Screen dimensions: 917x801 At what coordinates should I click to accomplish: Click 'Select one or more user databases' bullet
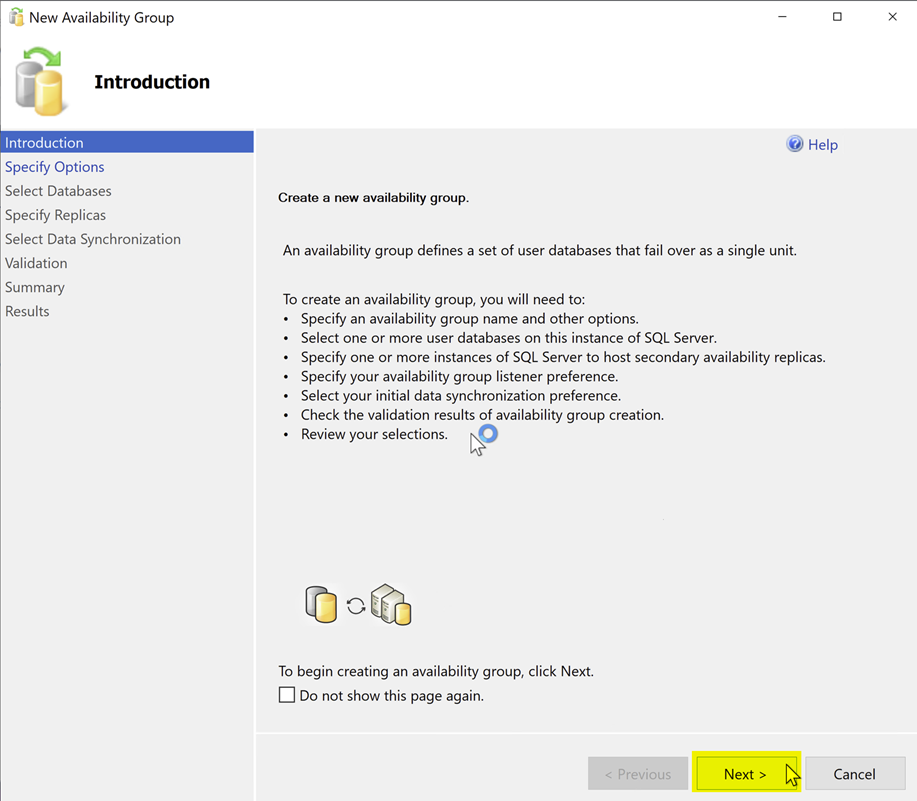(509, 337)
